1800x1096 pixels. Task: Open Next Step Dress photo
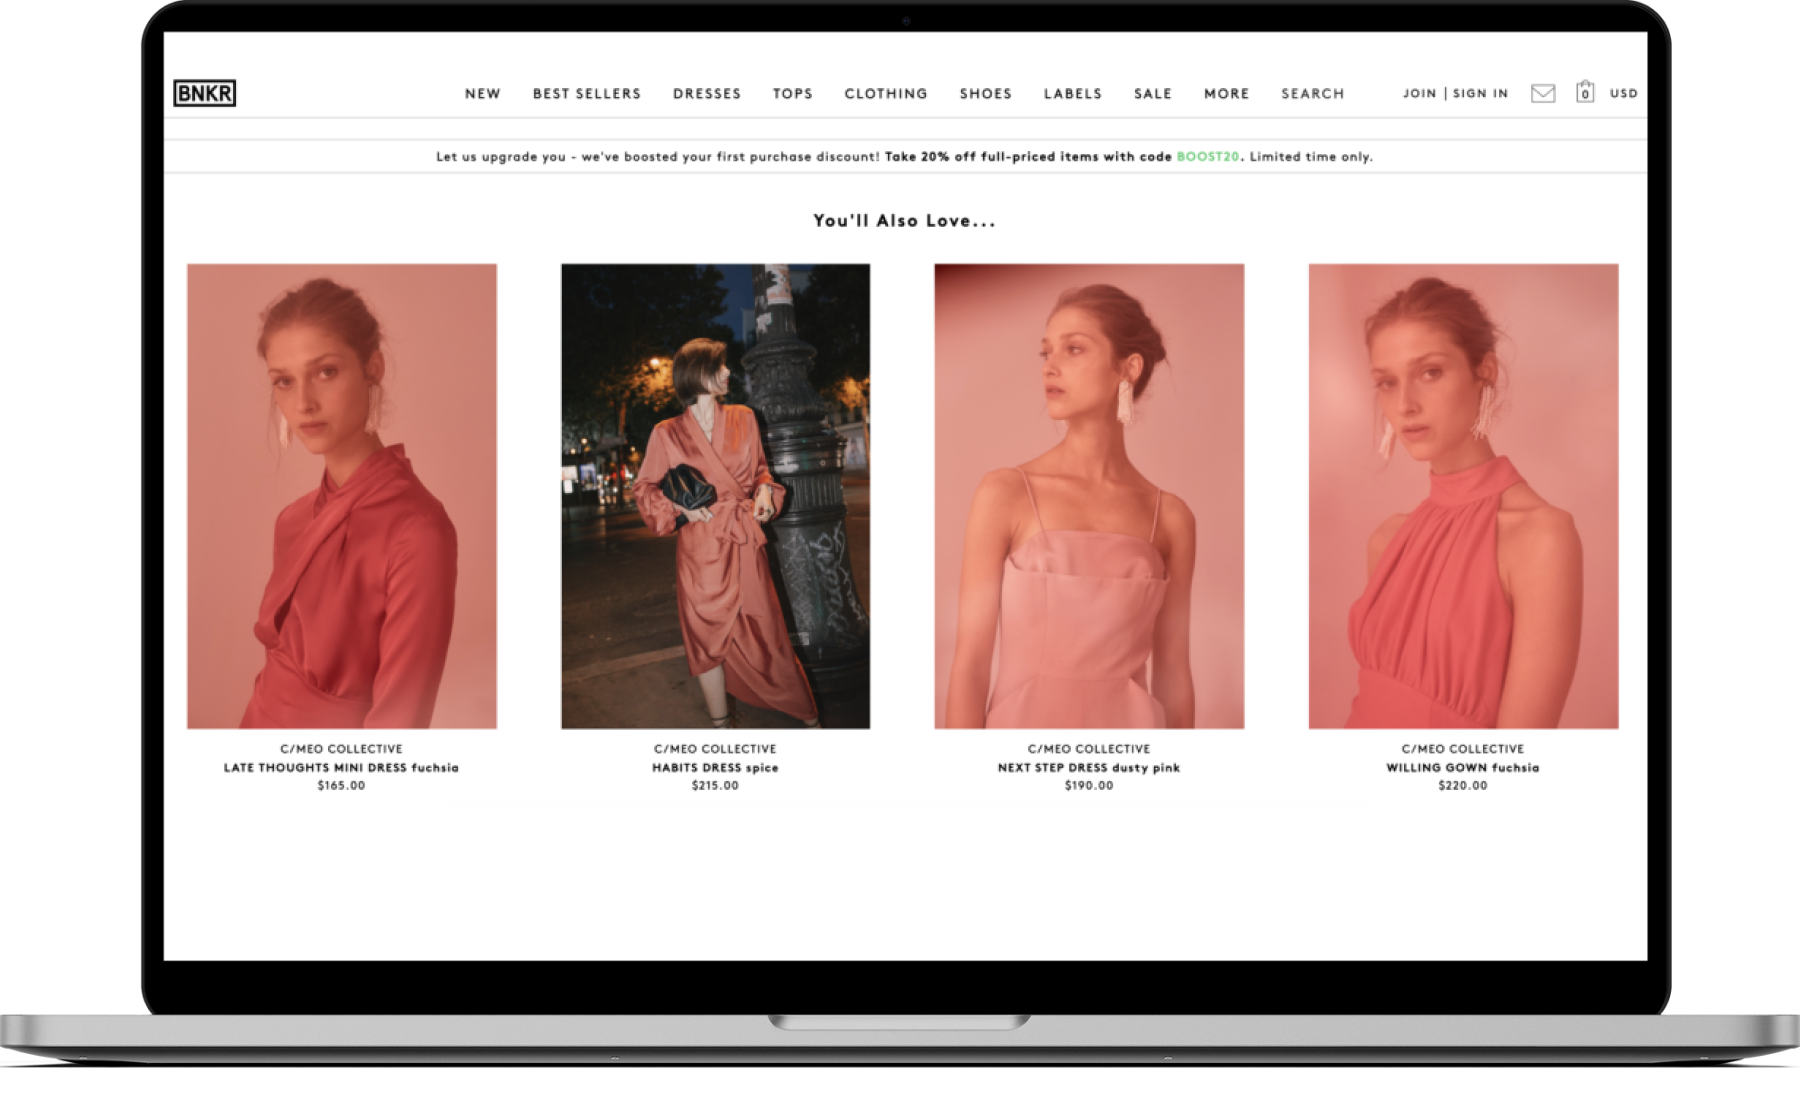1089,496
